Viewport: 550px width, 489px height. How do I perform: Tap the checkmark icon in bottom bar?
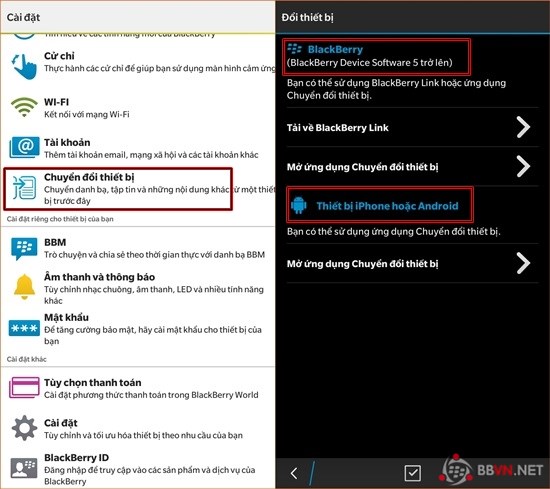[413, 473]
